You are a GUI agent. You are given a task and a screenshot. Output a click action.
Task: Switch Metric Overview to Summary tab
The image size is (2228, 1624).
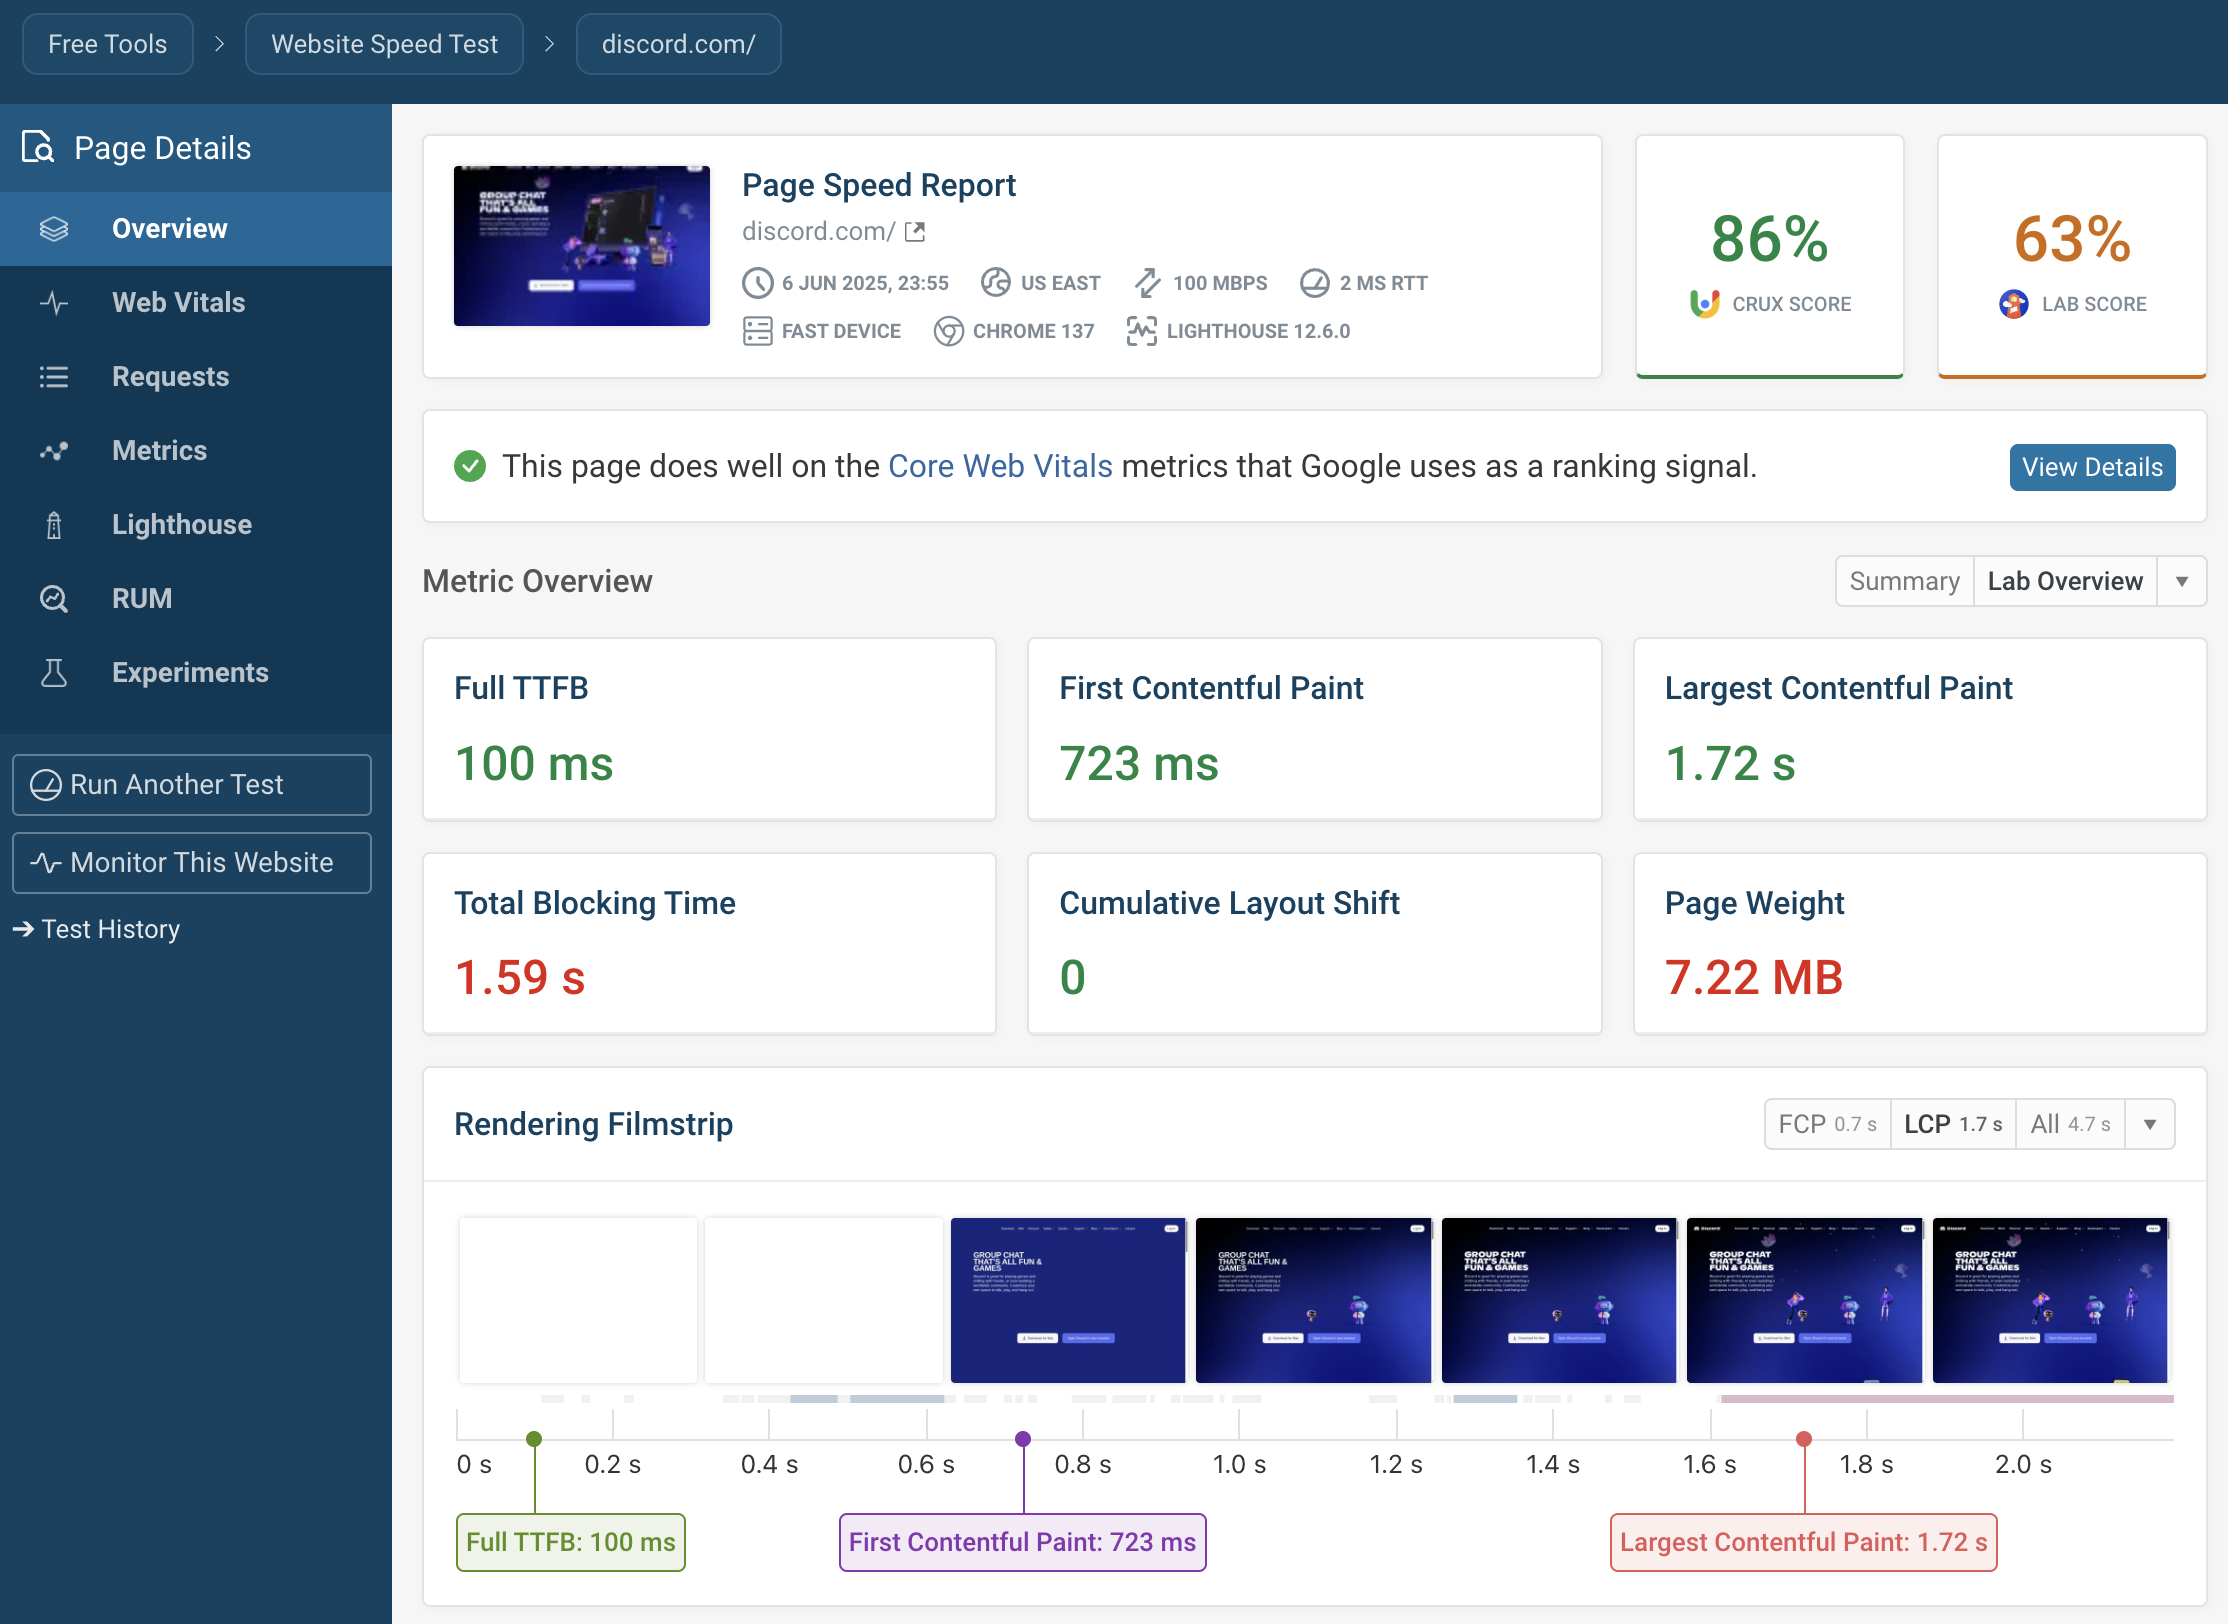pyautogui.click(x=1904, y=581)
